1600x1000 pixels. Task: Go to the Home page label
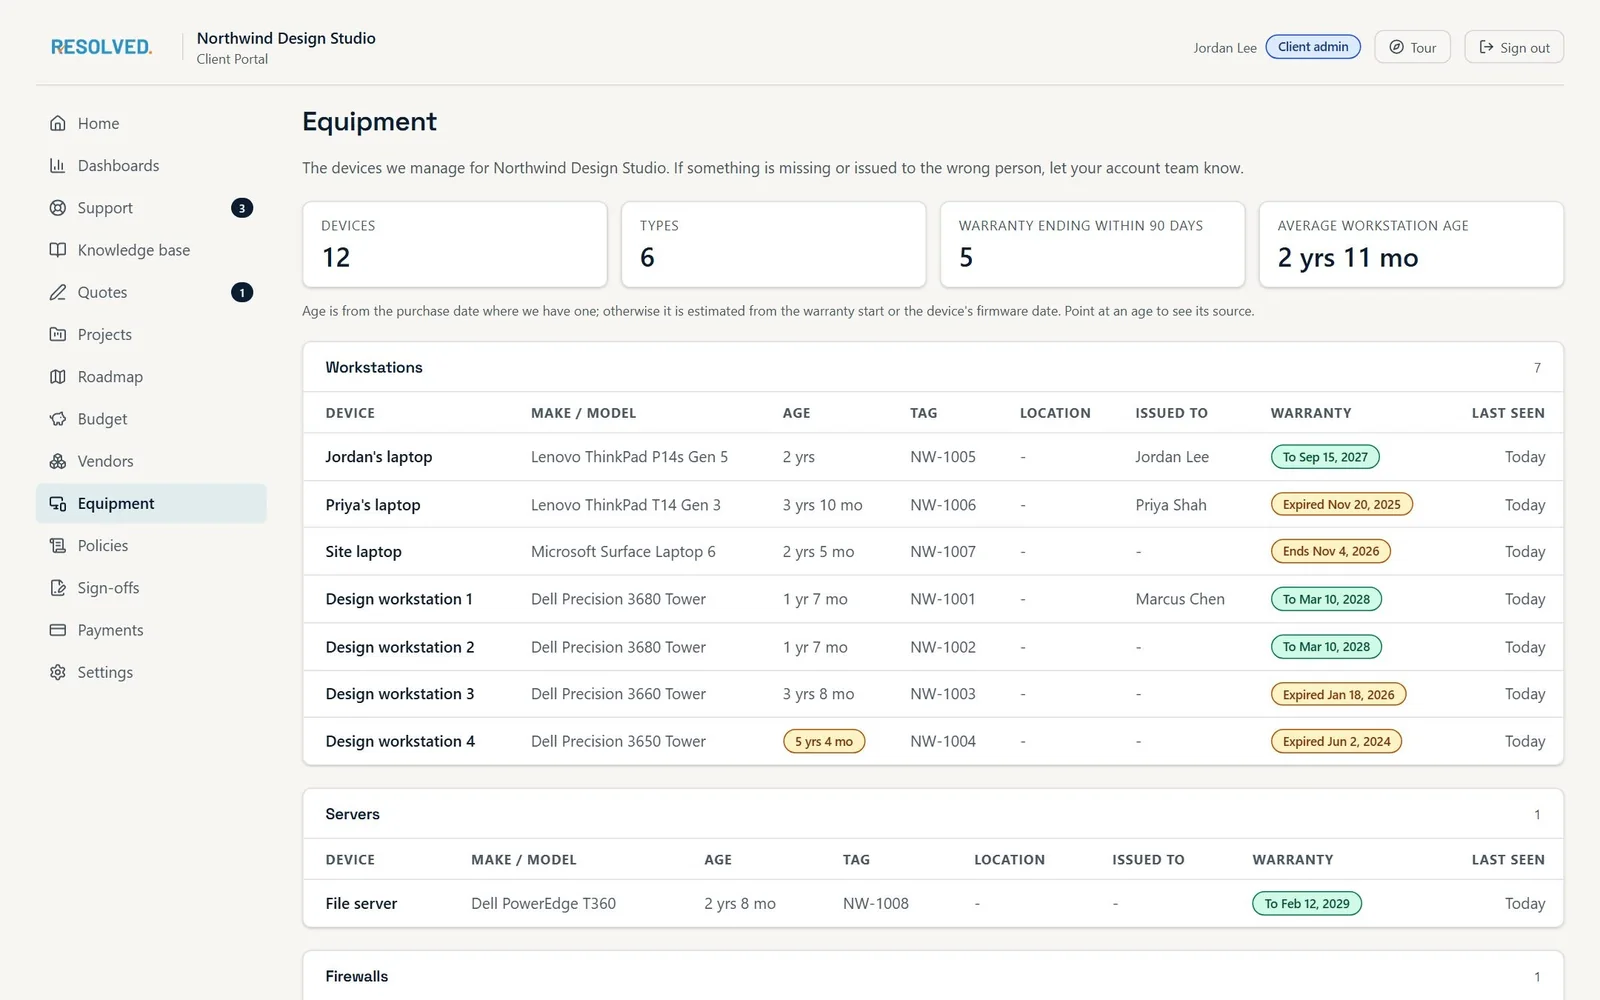98,123
